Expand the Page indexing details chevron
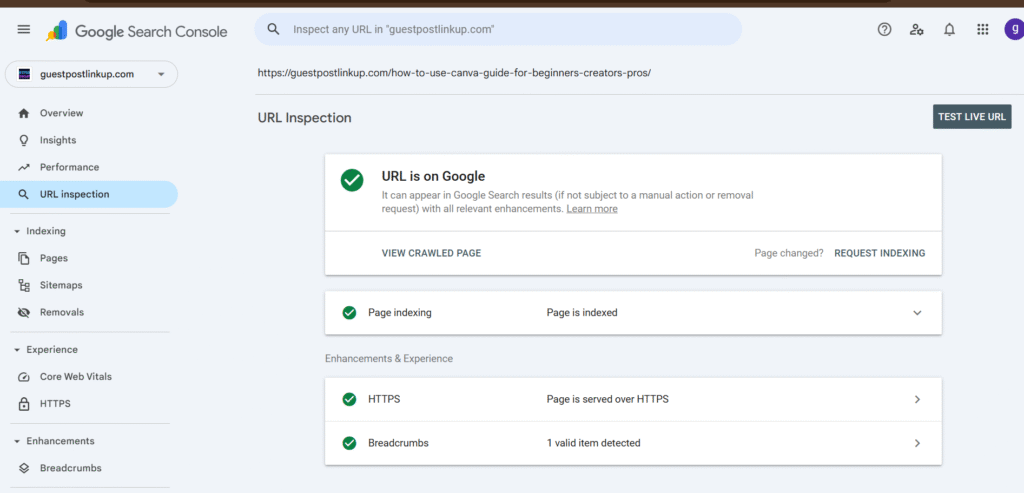The image size is (1024, 493). point(917,313)
